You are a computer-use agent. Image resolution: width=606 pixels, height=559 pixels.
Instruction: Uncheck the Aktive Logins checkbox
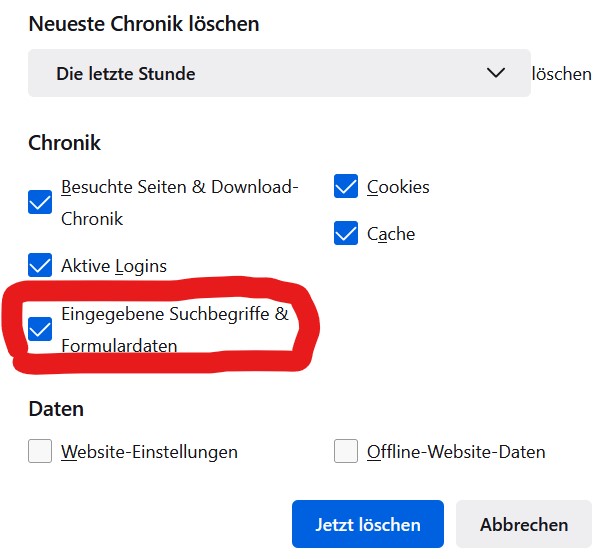40,265
